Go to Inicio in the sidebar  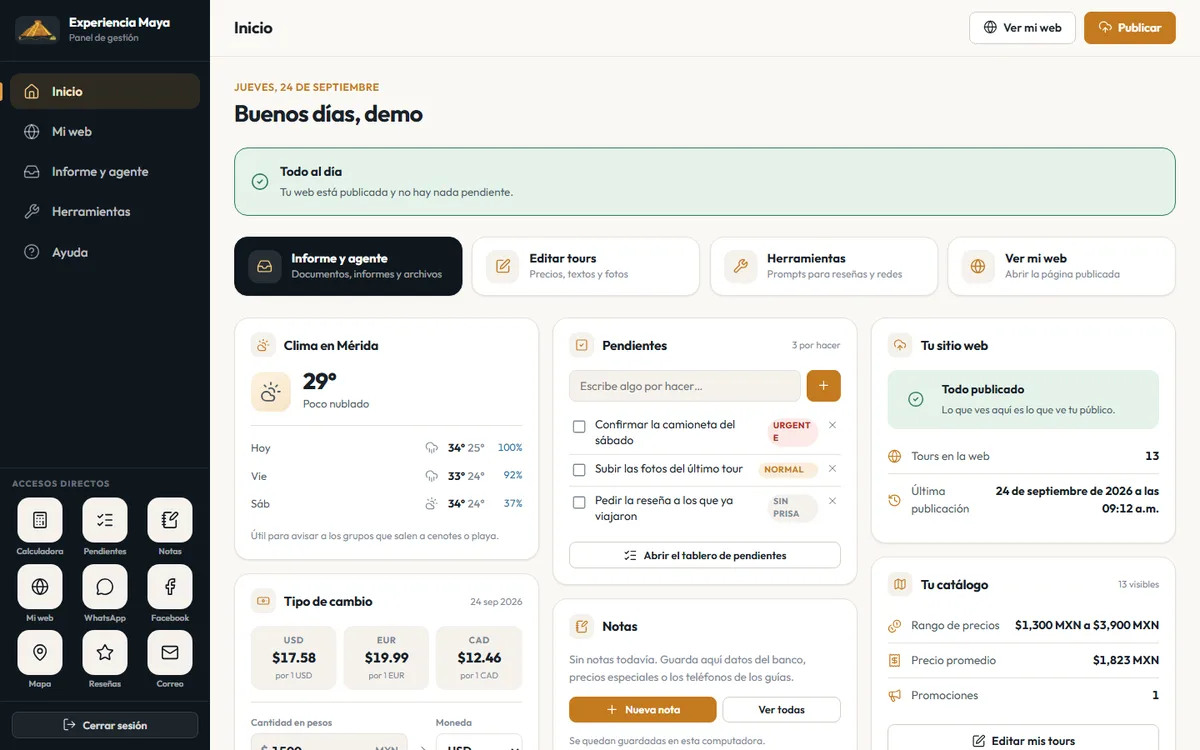[105, 91]
